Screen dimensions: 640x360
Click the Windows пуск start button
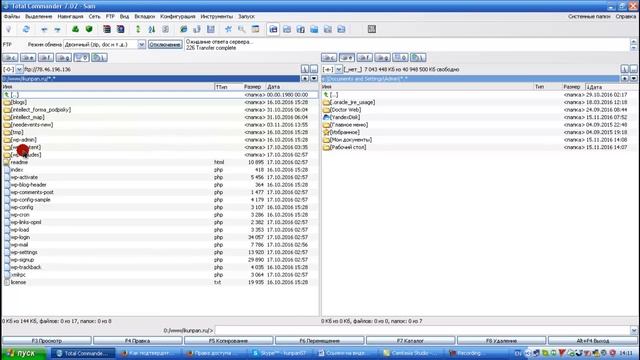[23, 353]
